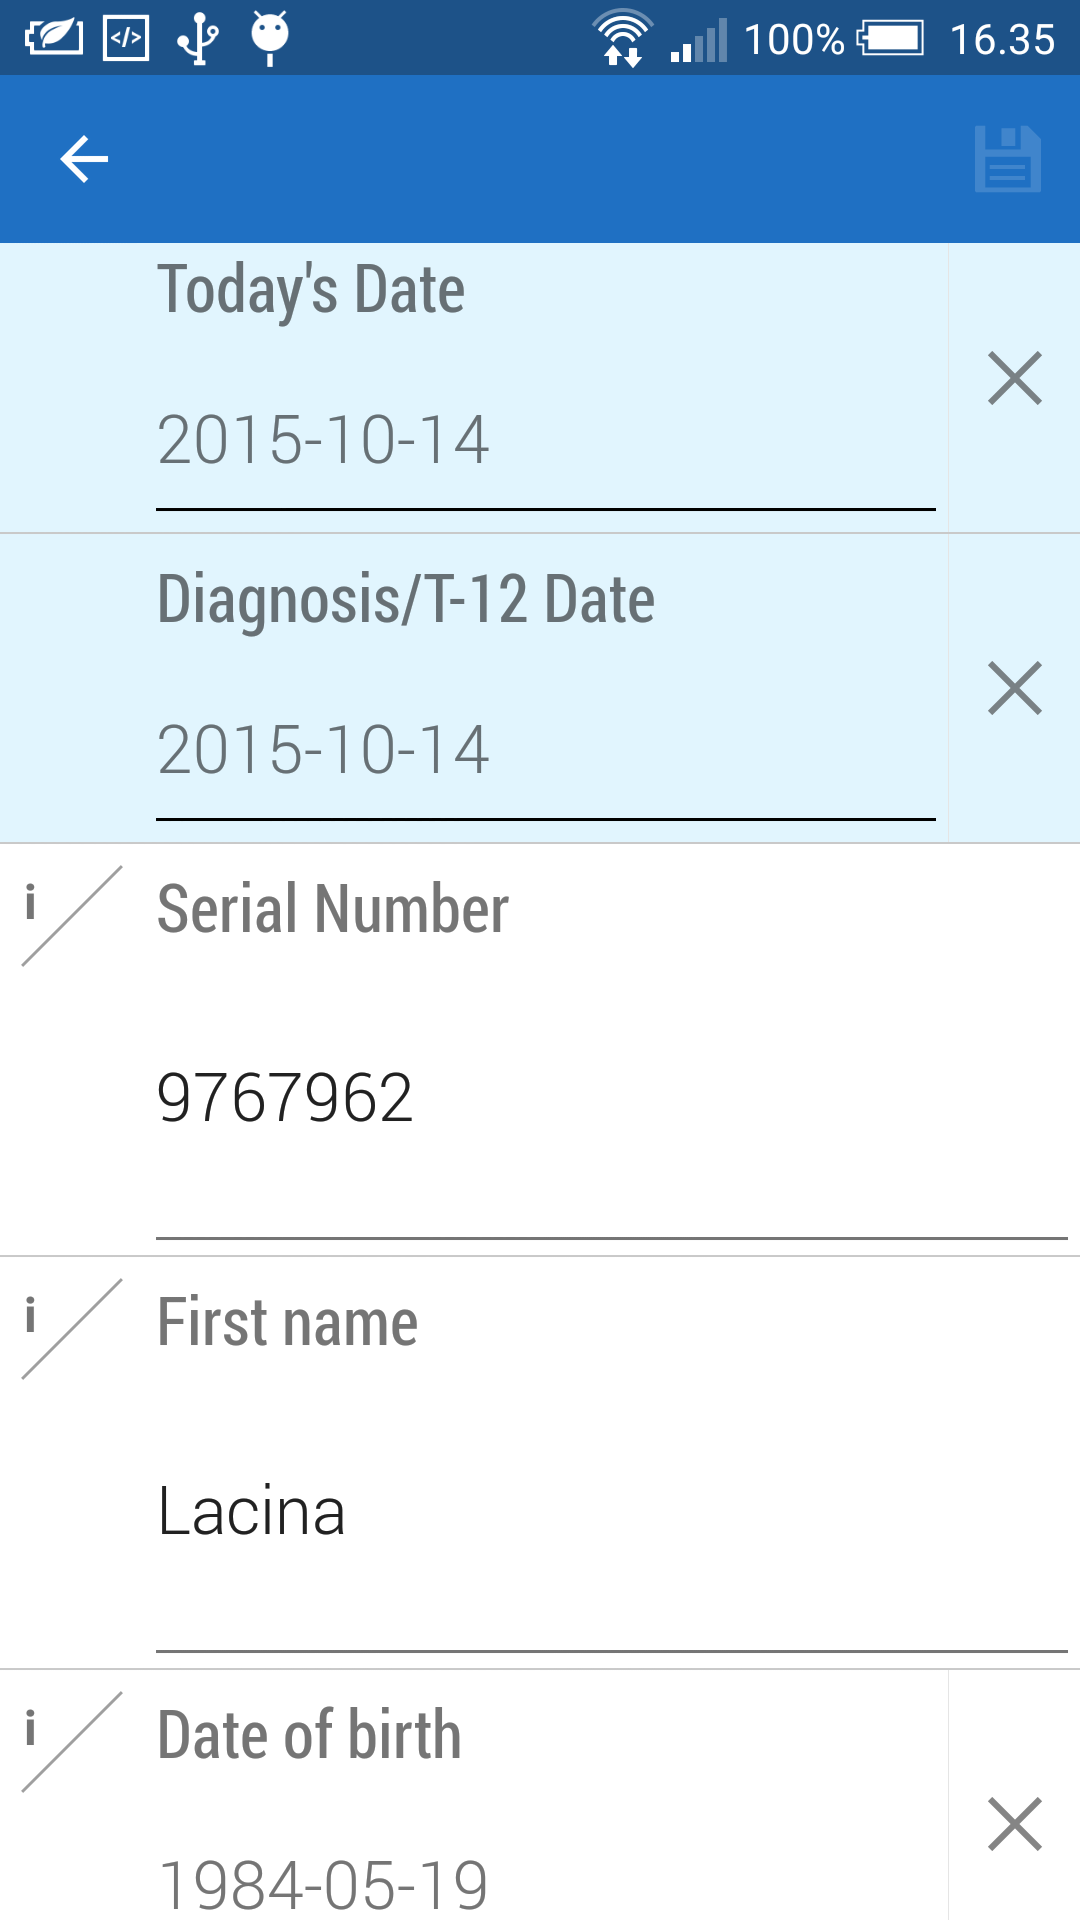Viewport: 1080px width, 1920px height.
Task: Tap the Diagnosis/T-12 Date label
Action: pyautogui.click(x=406, y=600)
